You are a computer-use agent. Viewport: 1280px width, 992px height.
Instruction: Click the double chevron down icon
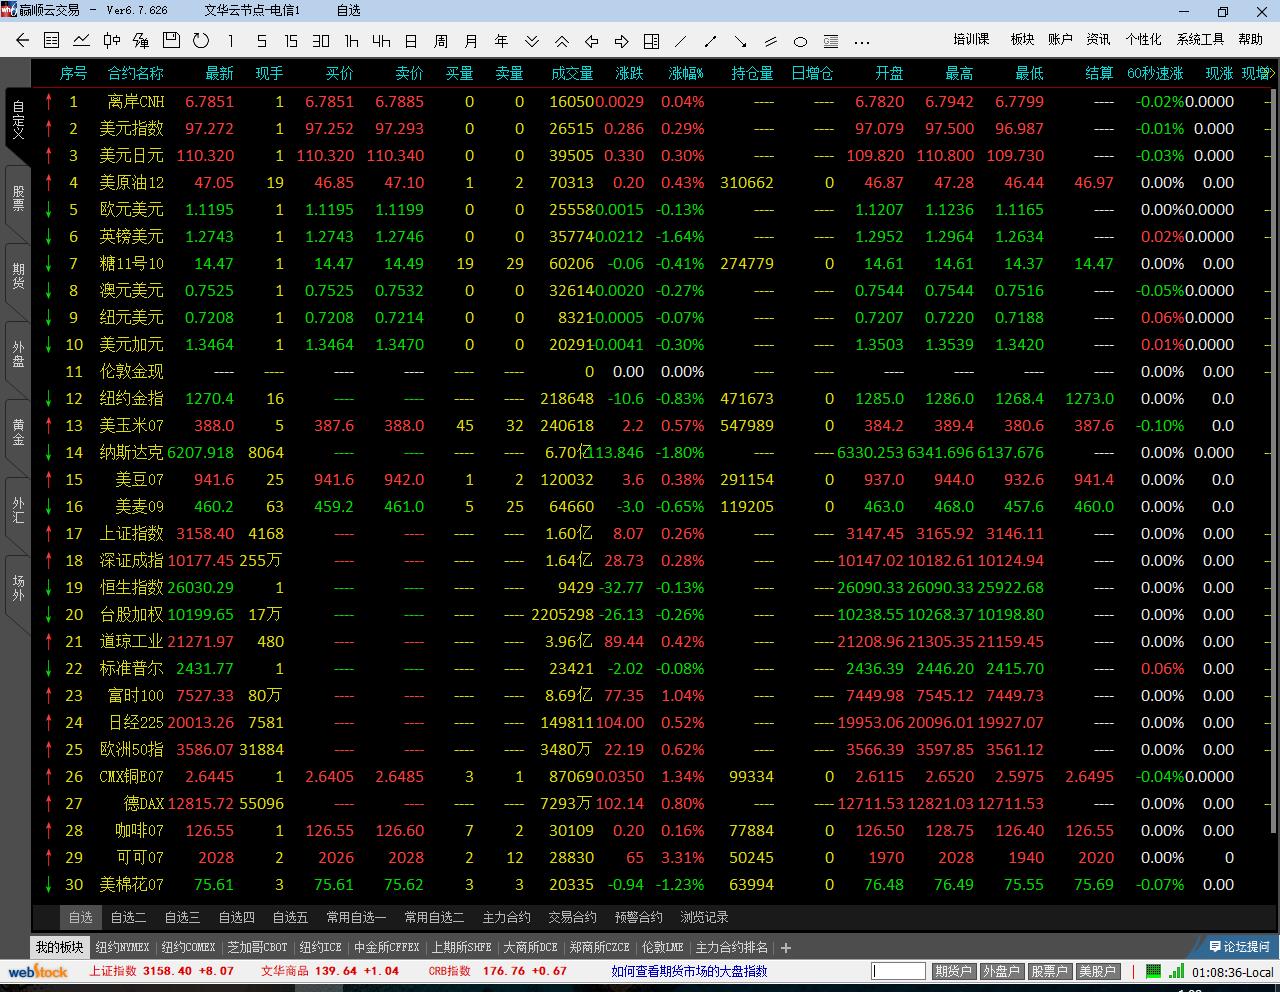[532, 41]
